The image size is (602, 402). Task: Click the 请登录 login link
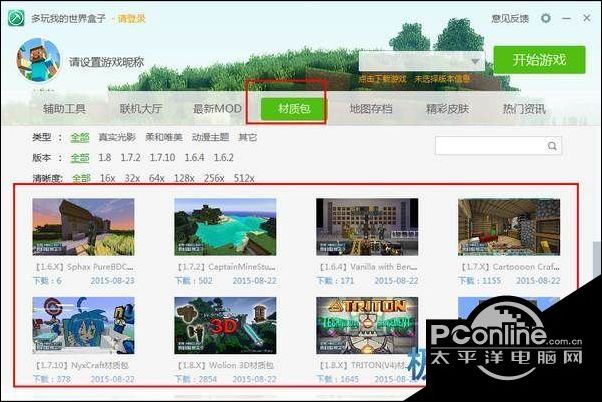pos(131,18)
